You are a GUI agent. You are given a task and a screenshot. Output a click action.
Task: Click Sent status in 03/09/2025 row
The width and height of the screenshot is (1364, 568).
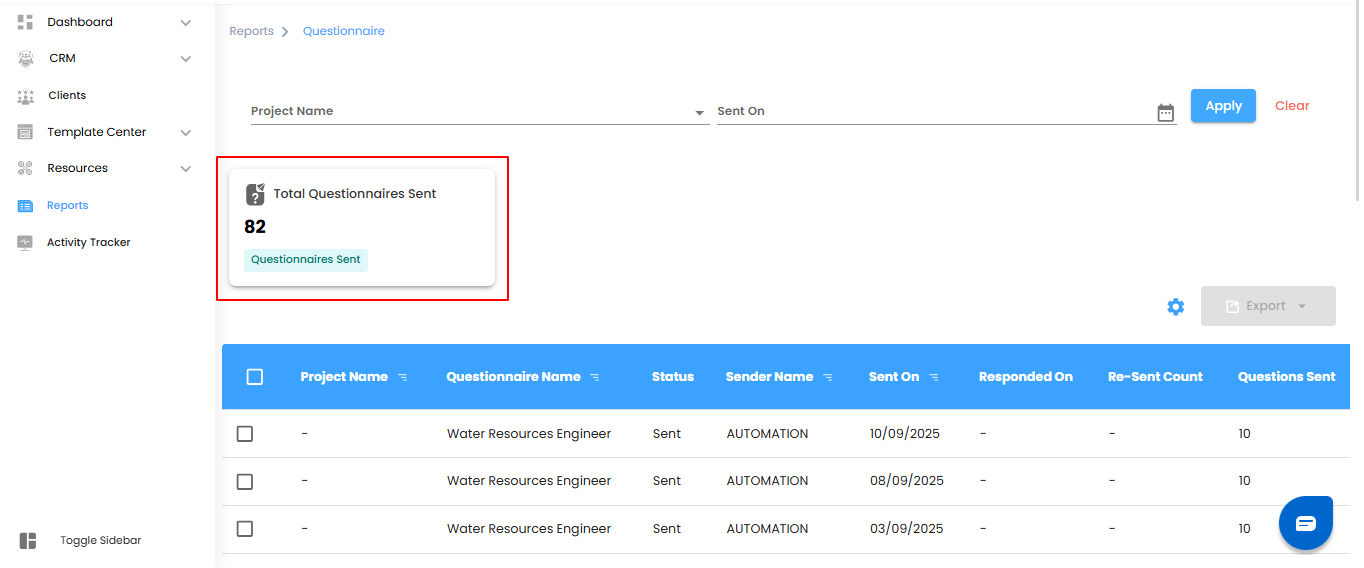pyautogui.click(x=667, y=529)
